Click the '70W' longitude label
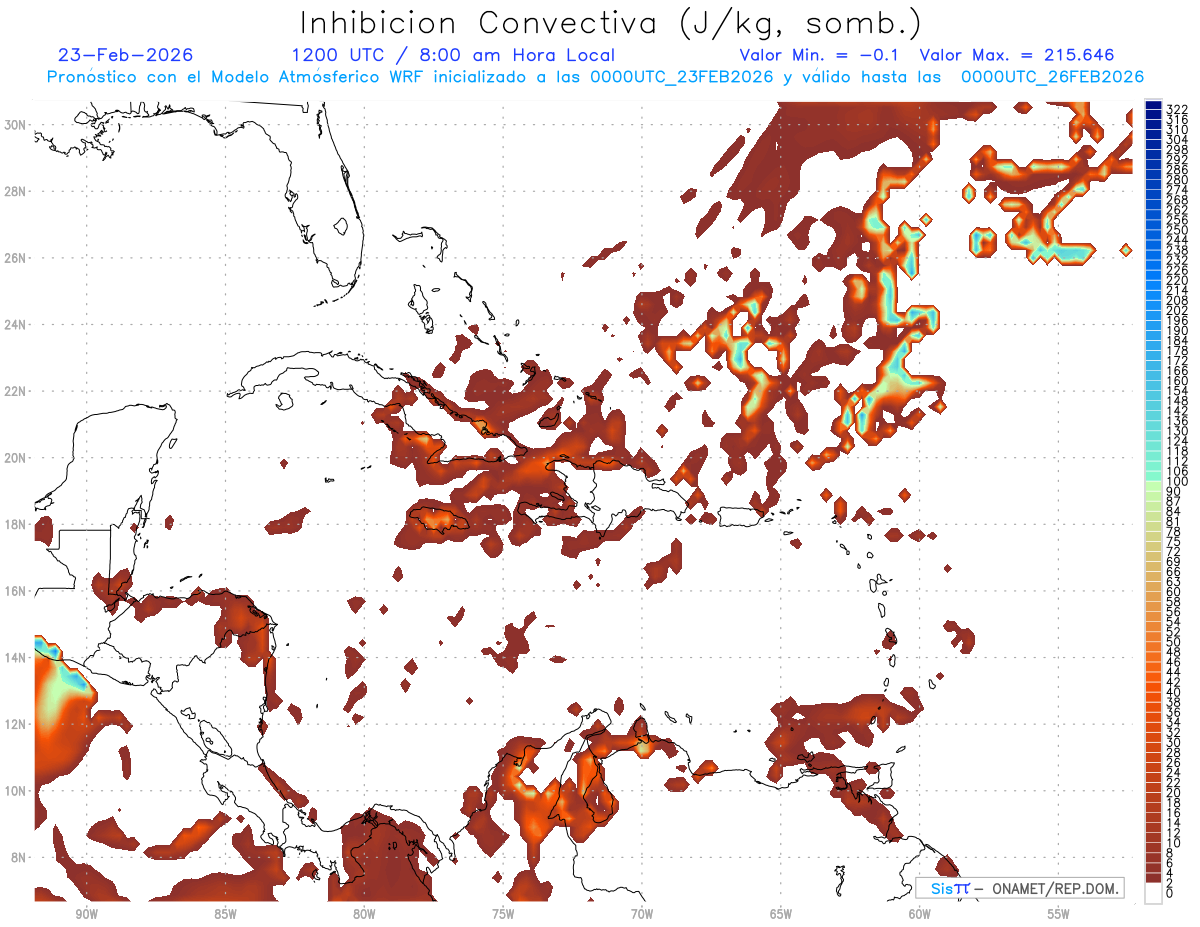The image size is (1200, 927). click(x=642, y=914)
